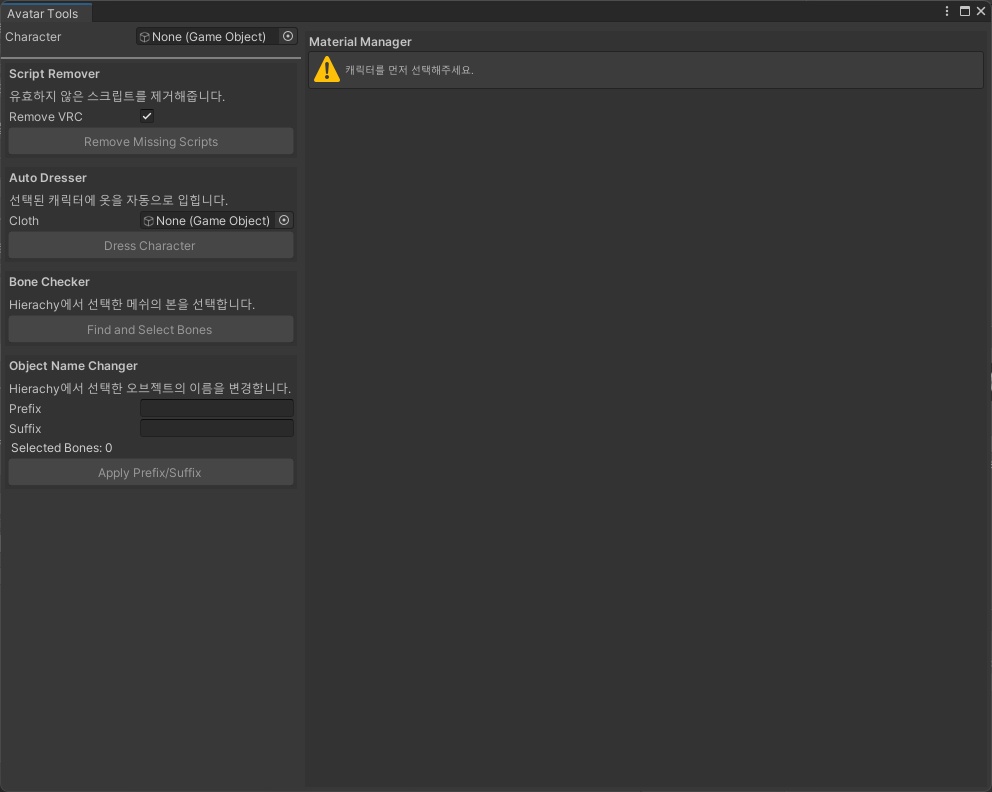Disable the Remove VRC checkbox
The image size is (992, 792).
pos(146,116)
